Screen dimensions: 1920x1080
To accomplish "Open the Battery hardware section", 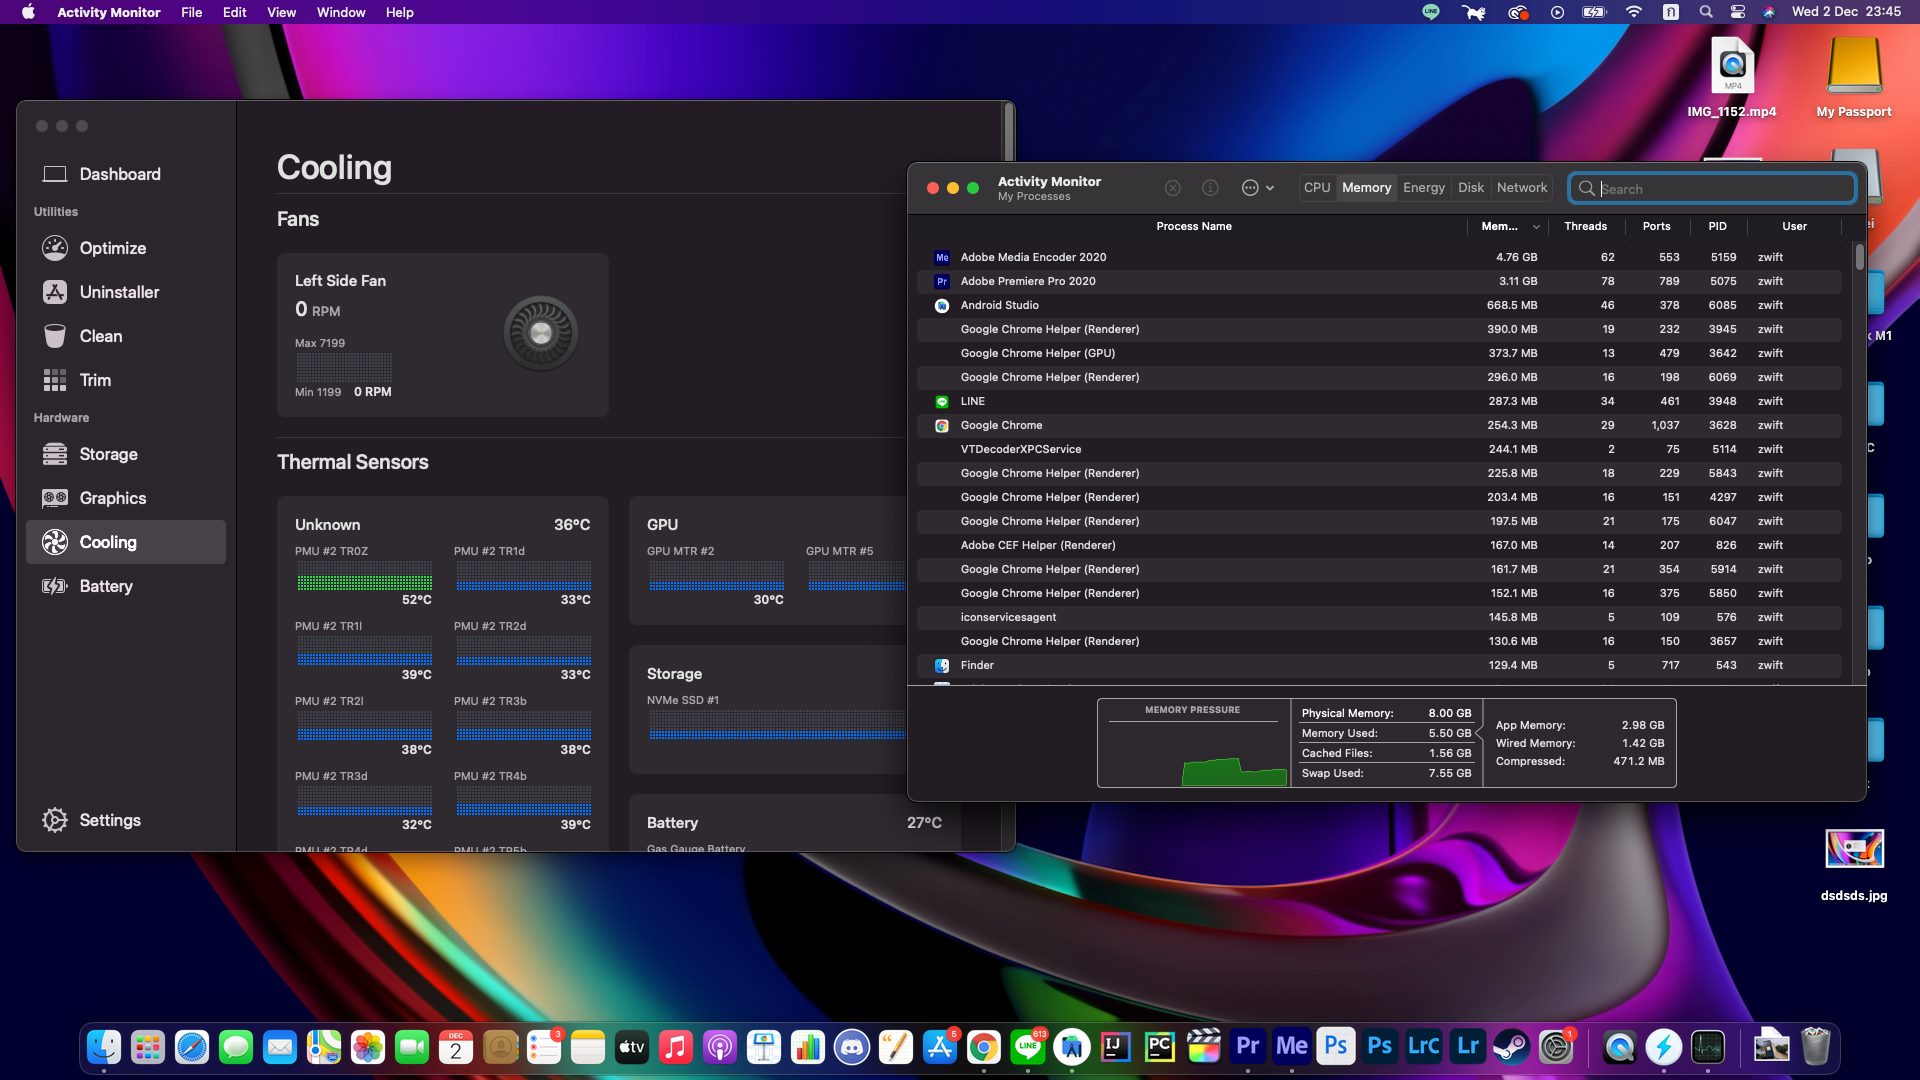I will pos(126,586).
